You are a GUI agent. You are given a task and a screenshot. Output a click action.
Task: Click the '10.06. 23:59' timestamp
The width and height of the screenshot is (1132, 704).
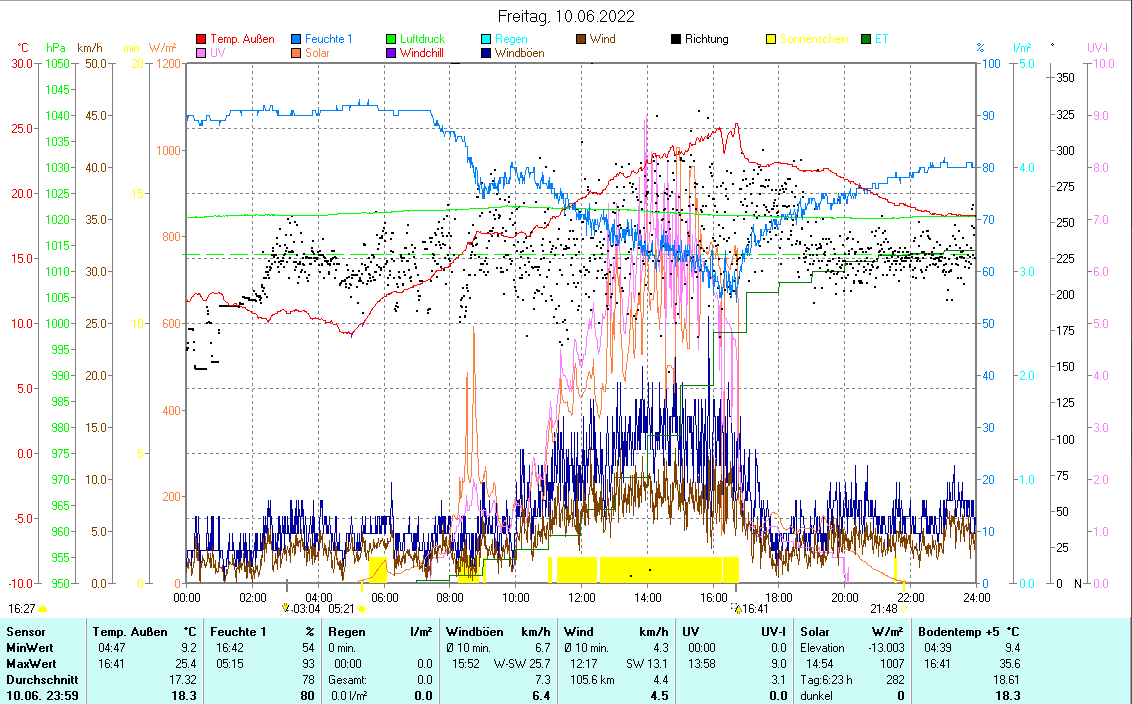click(x=43, y=695)
